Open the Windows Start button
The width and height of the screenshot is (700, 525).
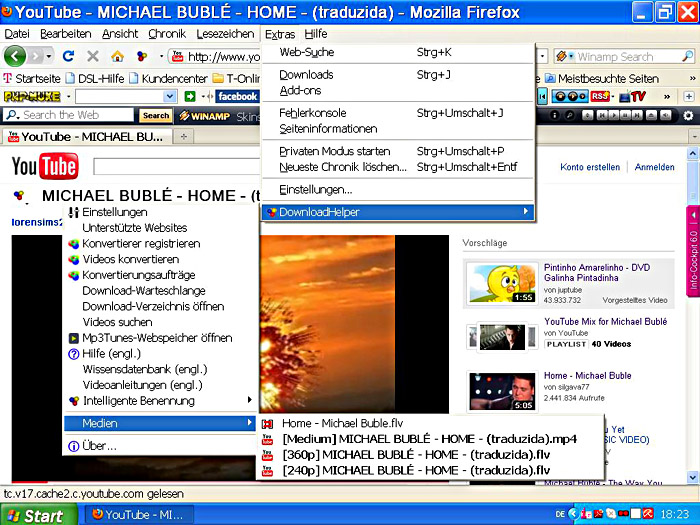pyautogui.click(x=38, y=515)
